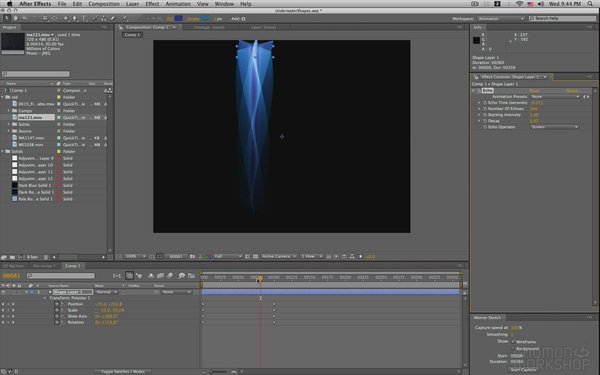Select the Pen tool in toolbar
The height and width of the screenshot is (375, 600).
coord(75,18)
